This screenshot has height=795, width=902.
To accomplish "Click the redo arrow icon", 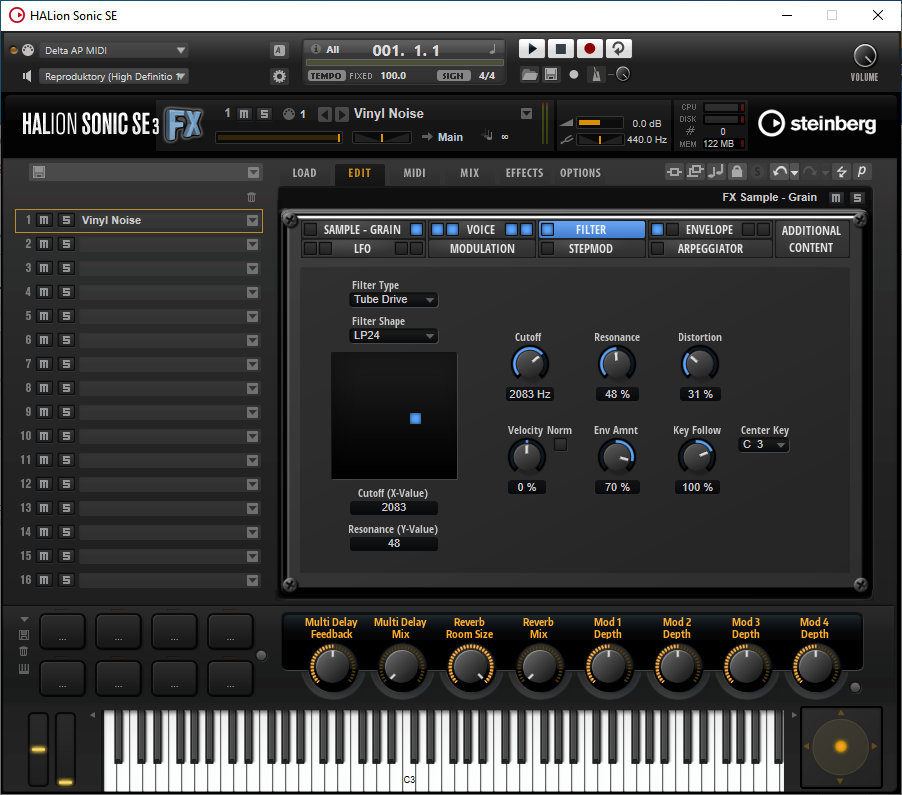I will click(x=809, y=171).
